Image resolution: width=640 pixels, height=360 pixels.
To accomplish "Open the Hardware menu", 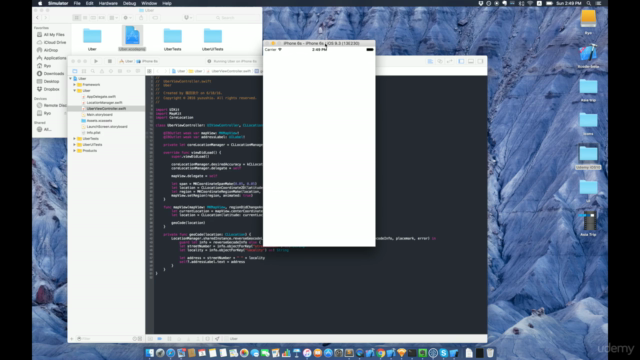I will (108, 3).
